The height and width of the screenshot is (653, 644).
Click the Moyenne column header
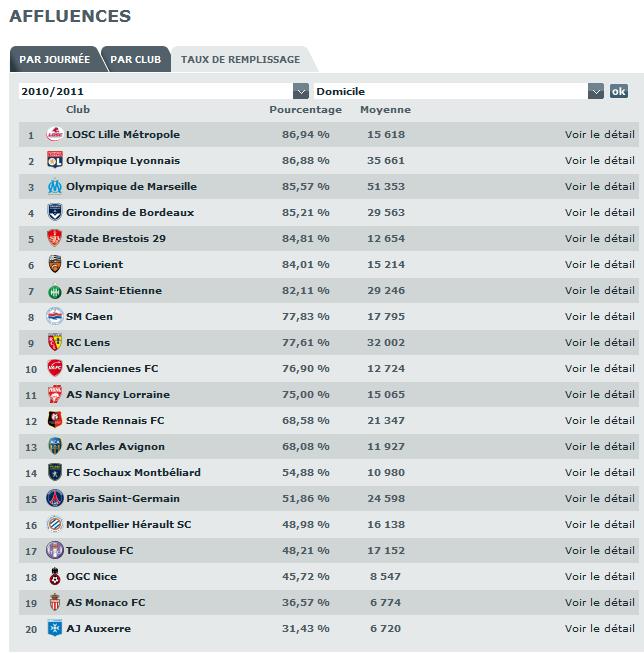pos(385,110)
